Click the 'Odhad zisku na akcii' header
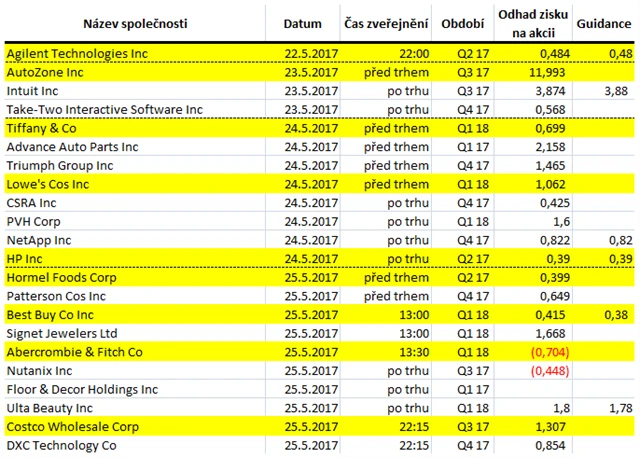 click(x=533, y=23)
